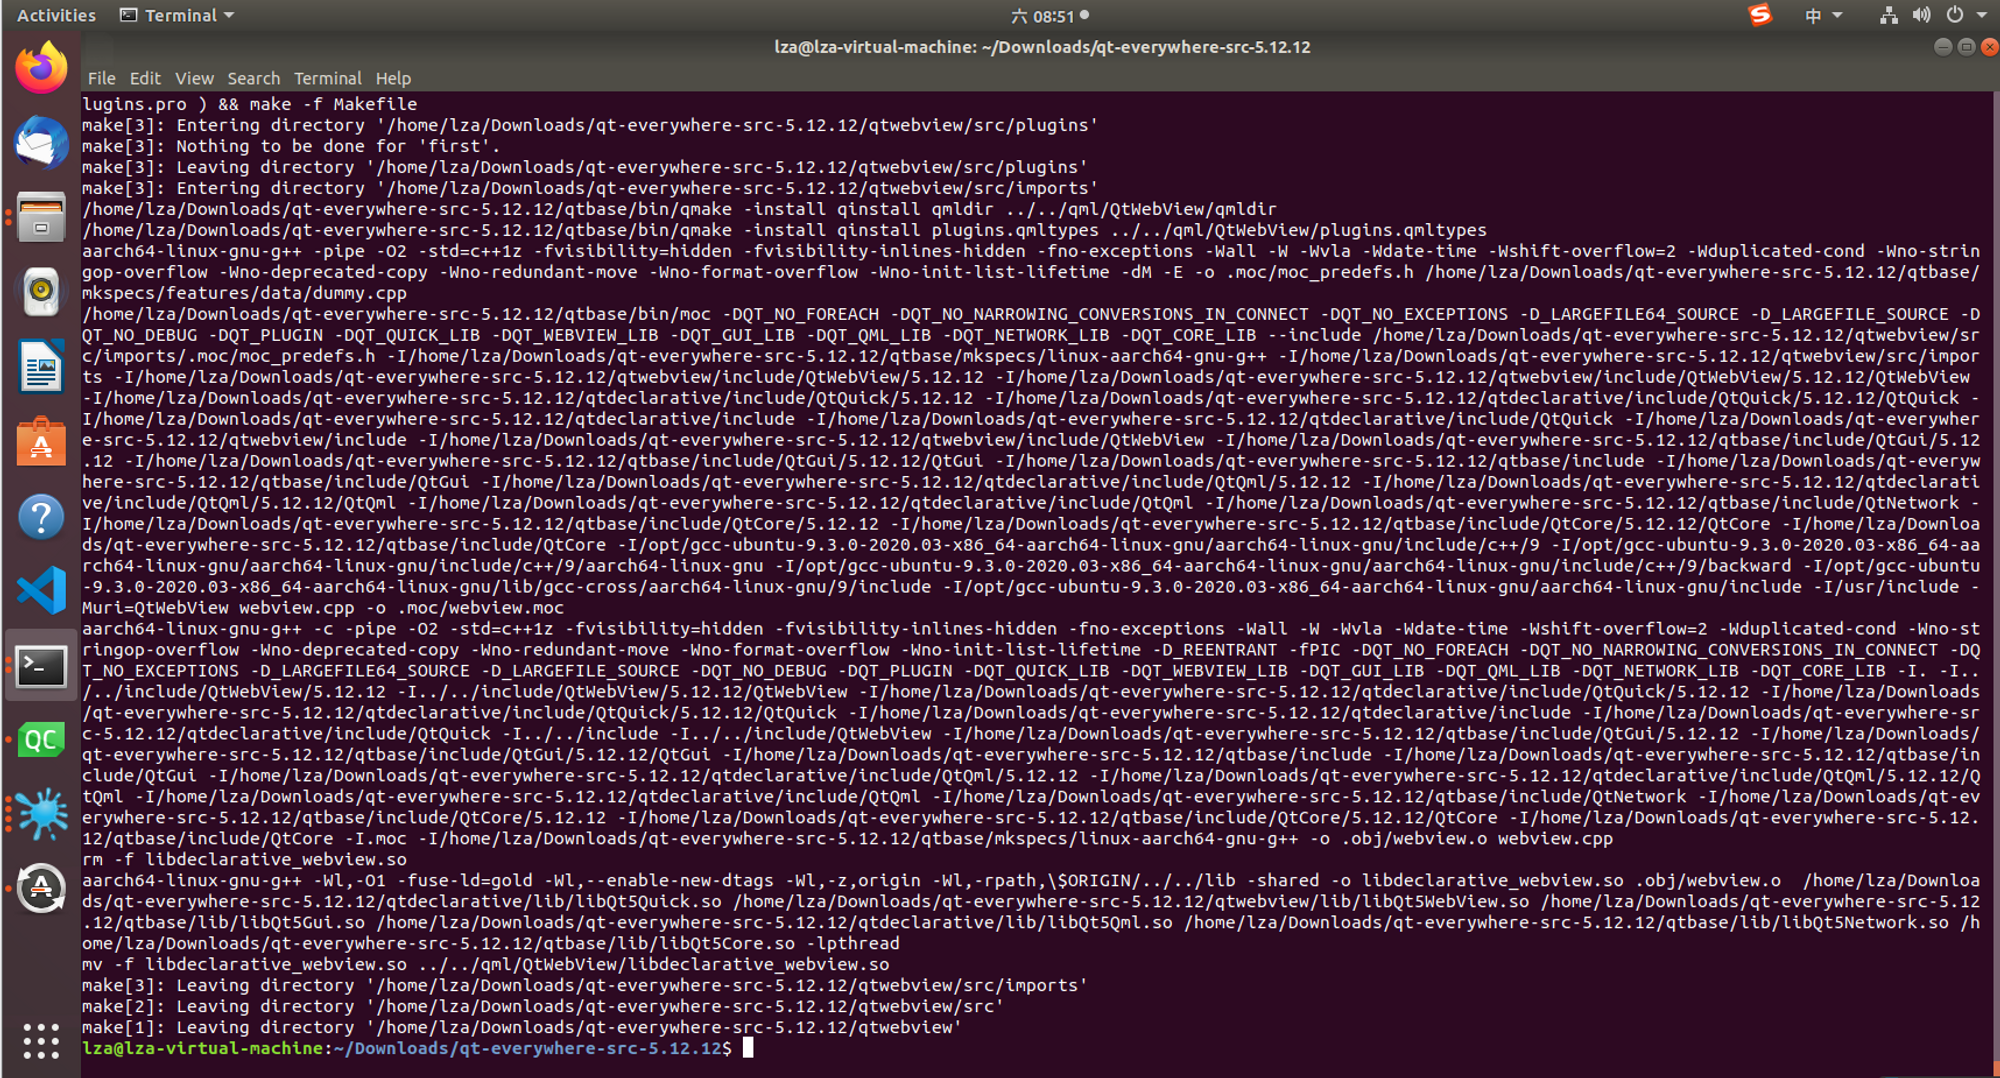Launch LibreOffice Writer from the dock

coord(41,367)
